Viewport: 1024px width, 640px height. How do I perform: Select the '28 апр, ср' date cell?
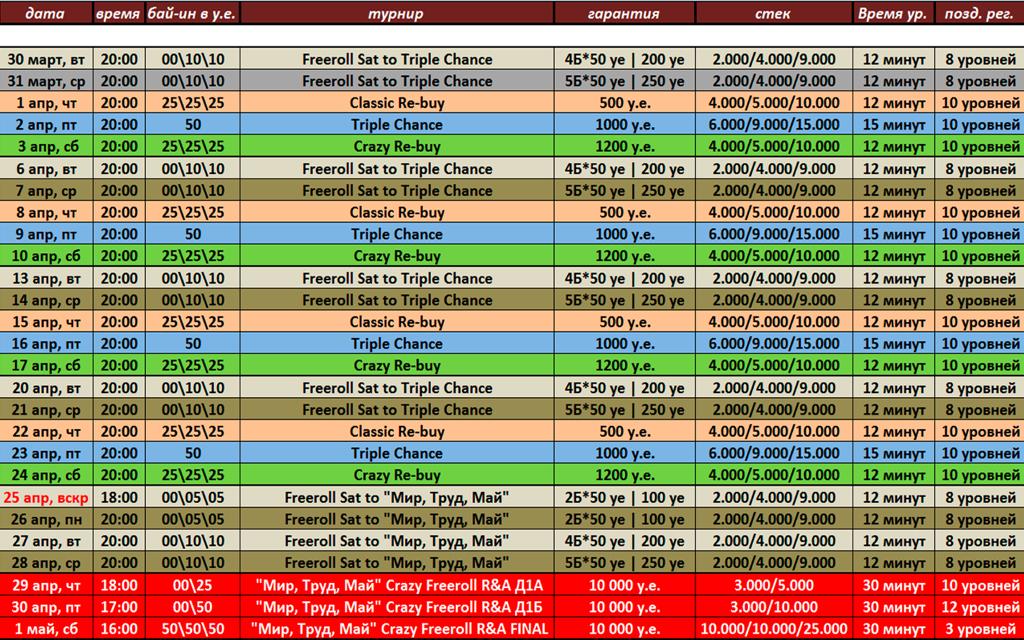[46, 563]
